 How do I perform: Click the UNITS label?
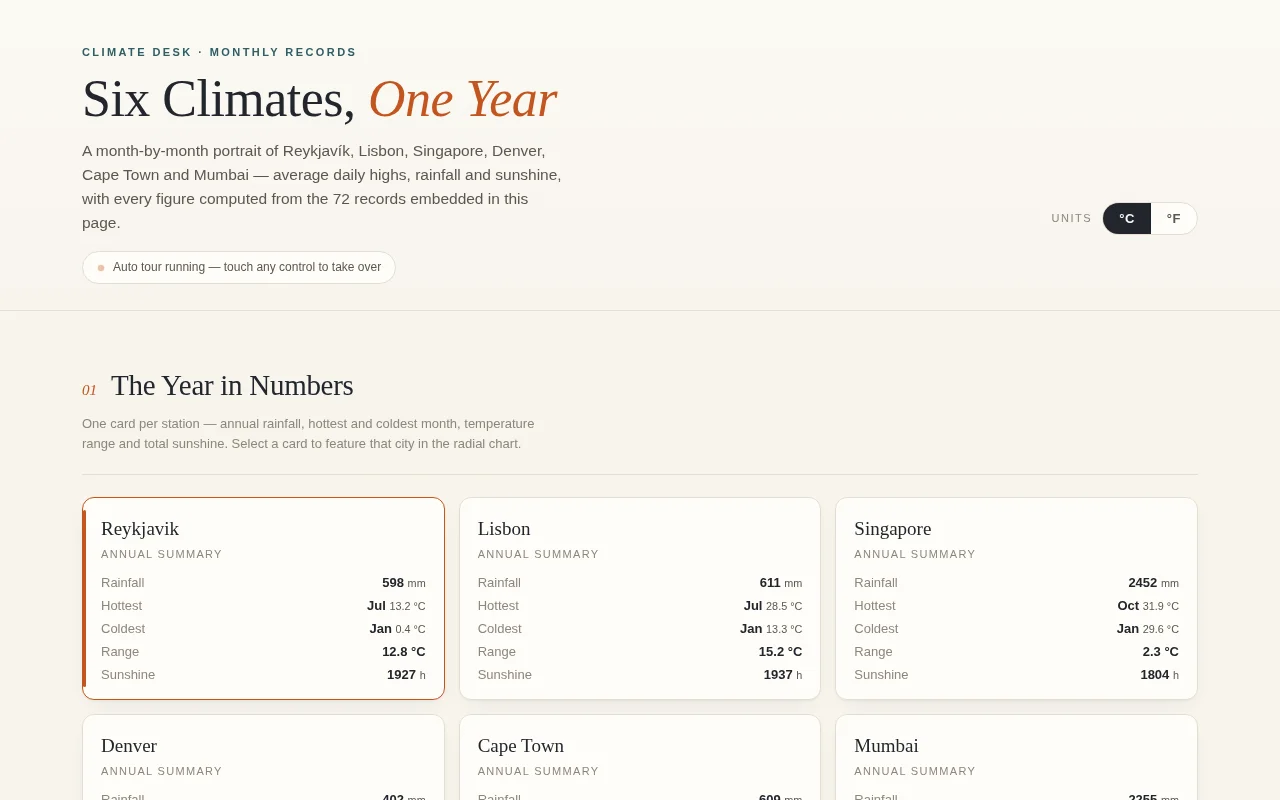tap(1071, 218)
